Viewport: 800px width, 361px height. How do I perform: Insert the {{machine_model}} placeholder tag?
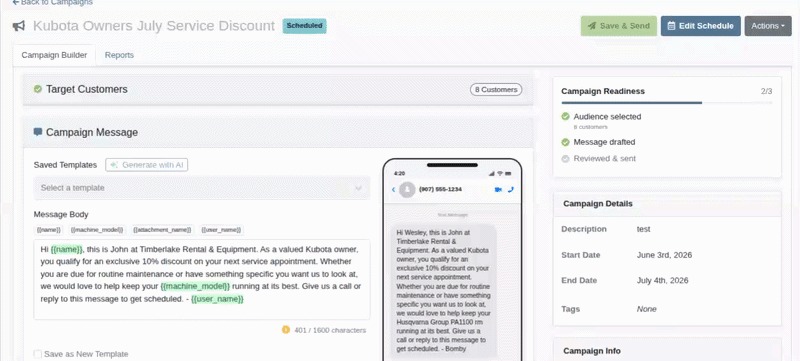click(x=97, y=230)
